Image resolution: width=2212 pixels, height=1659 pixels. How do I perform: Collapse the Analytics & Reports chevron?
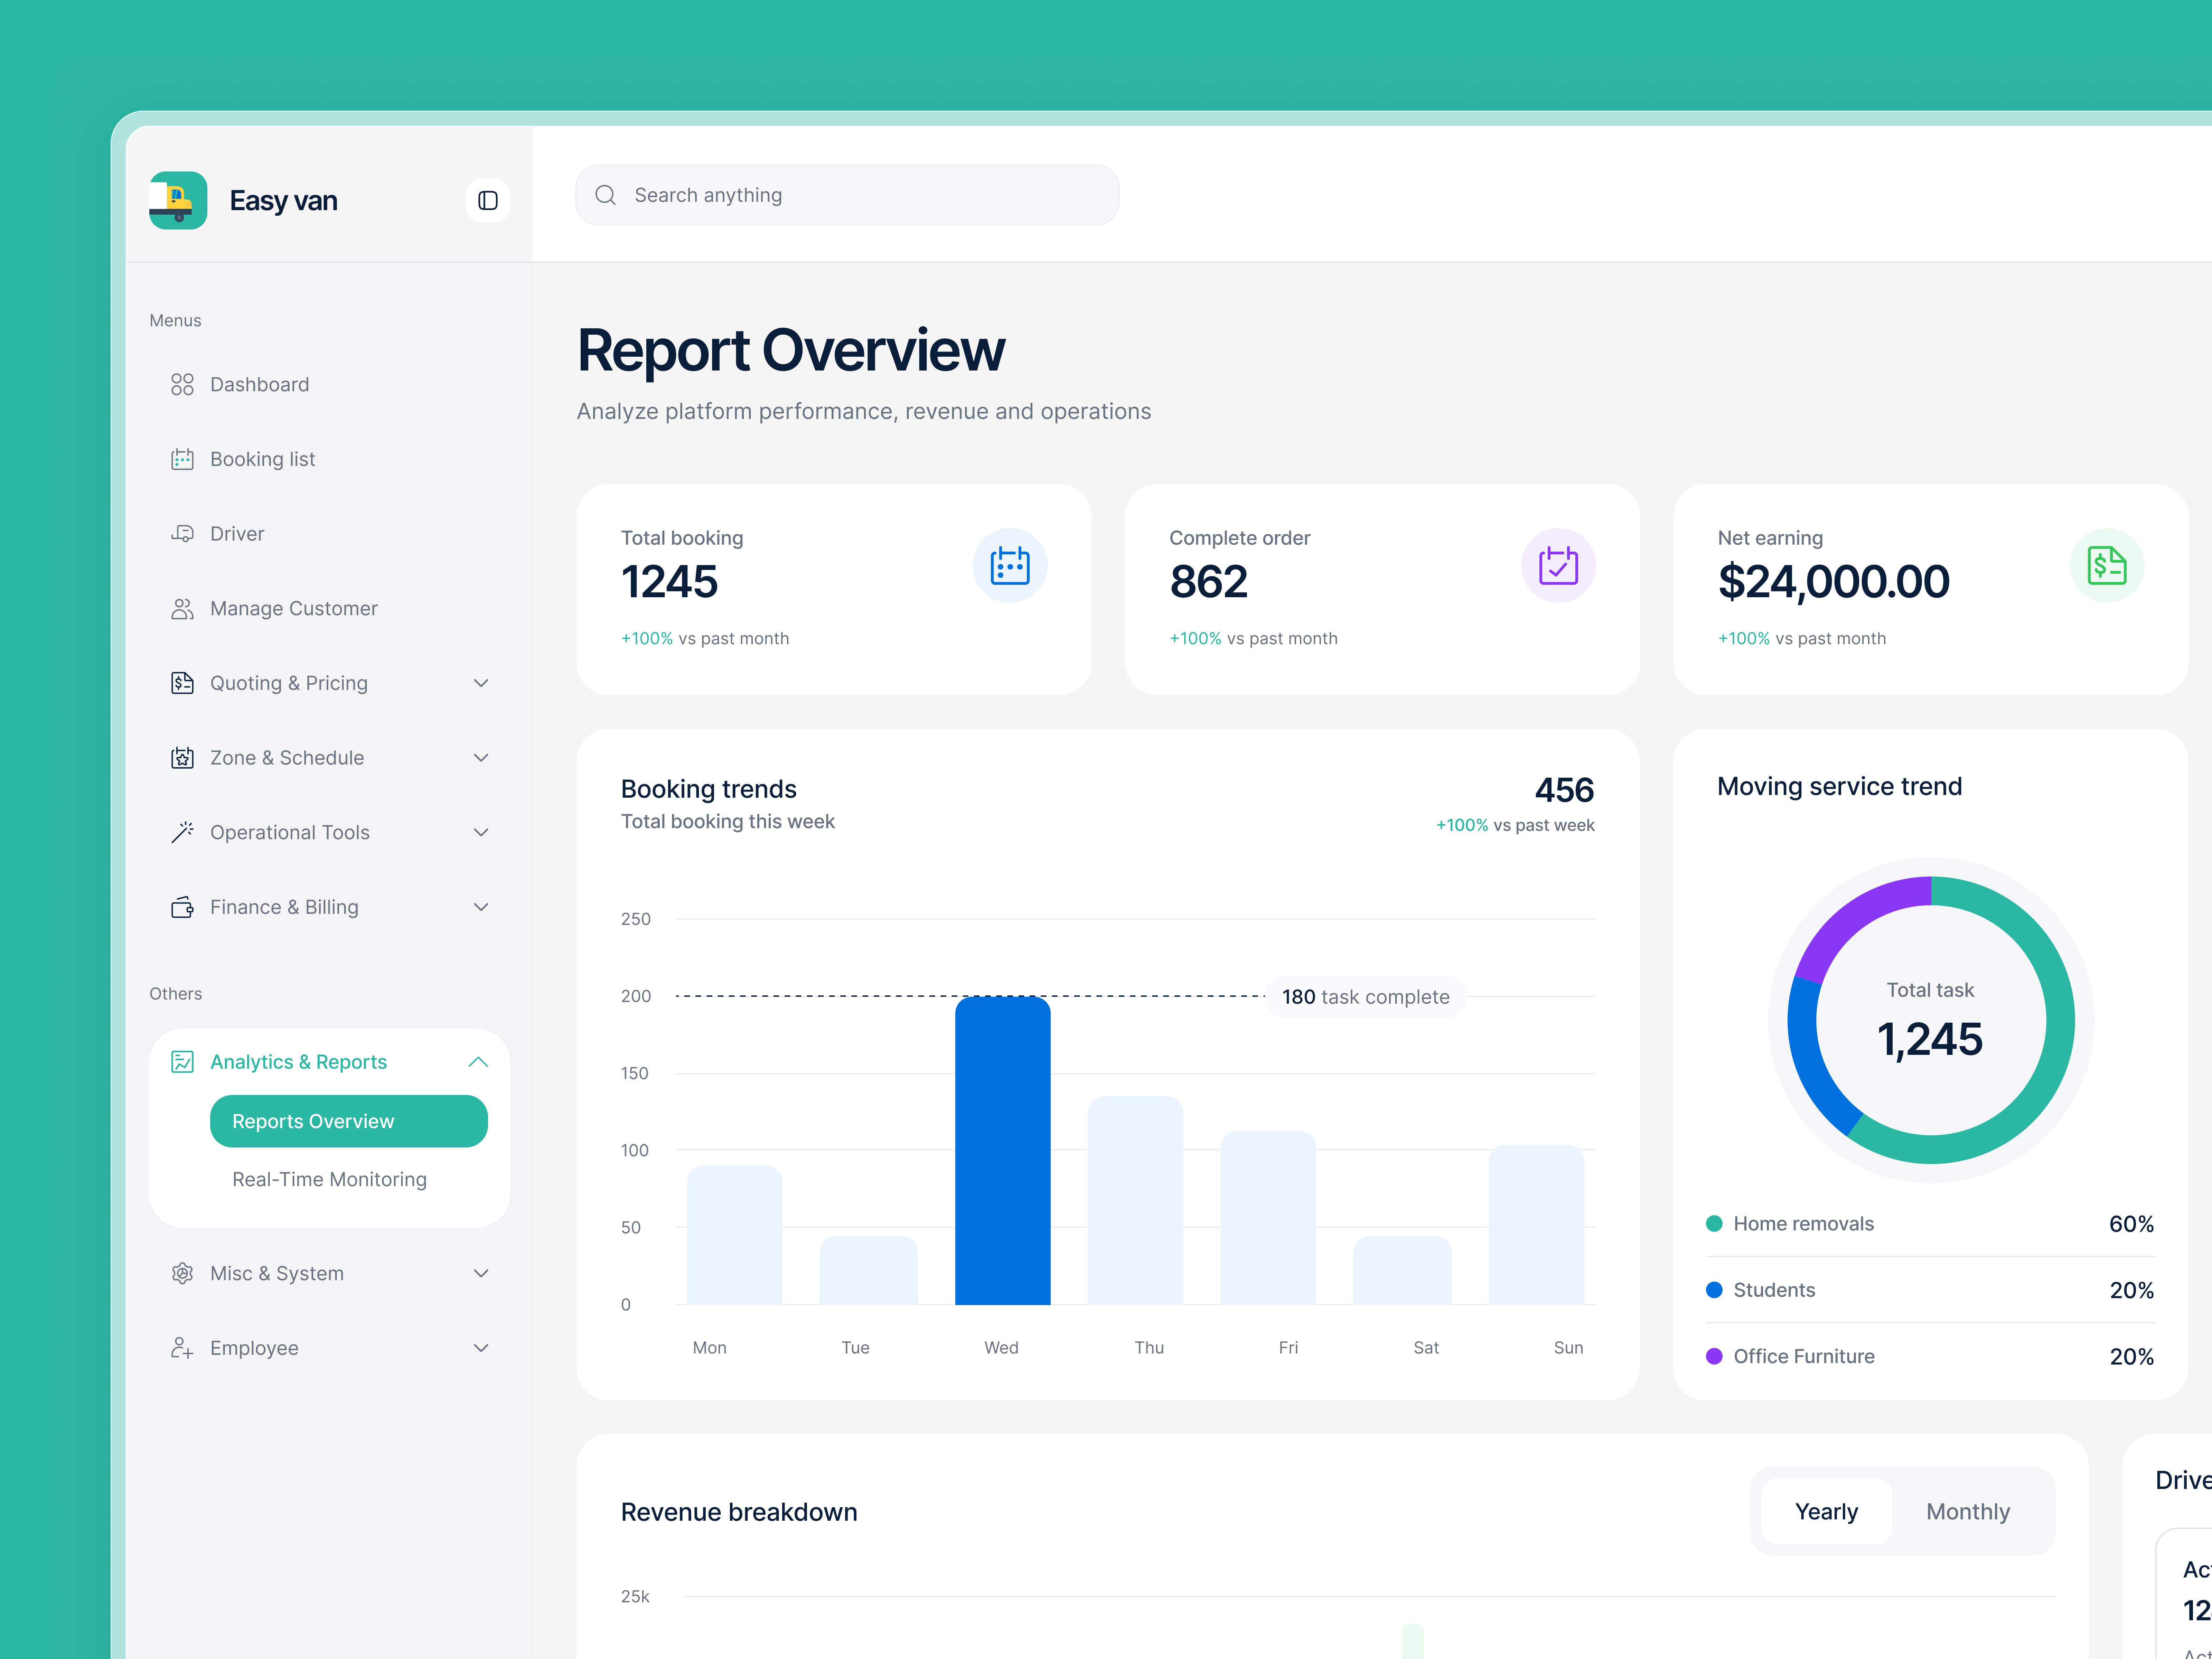(x=478, y=1062)
